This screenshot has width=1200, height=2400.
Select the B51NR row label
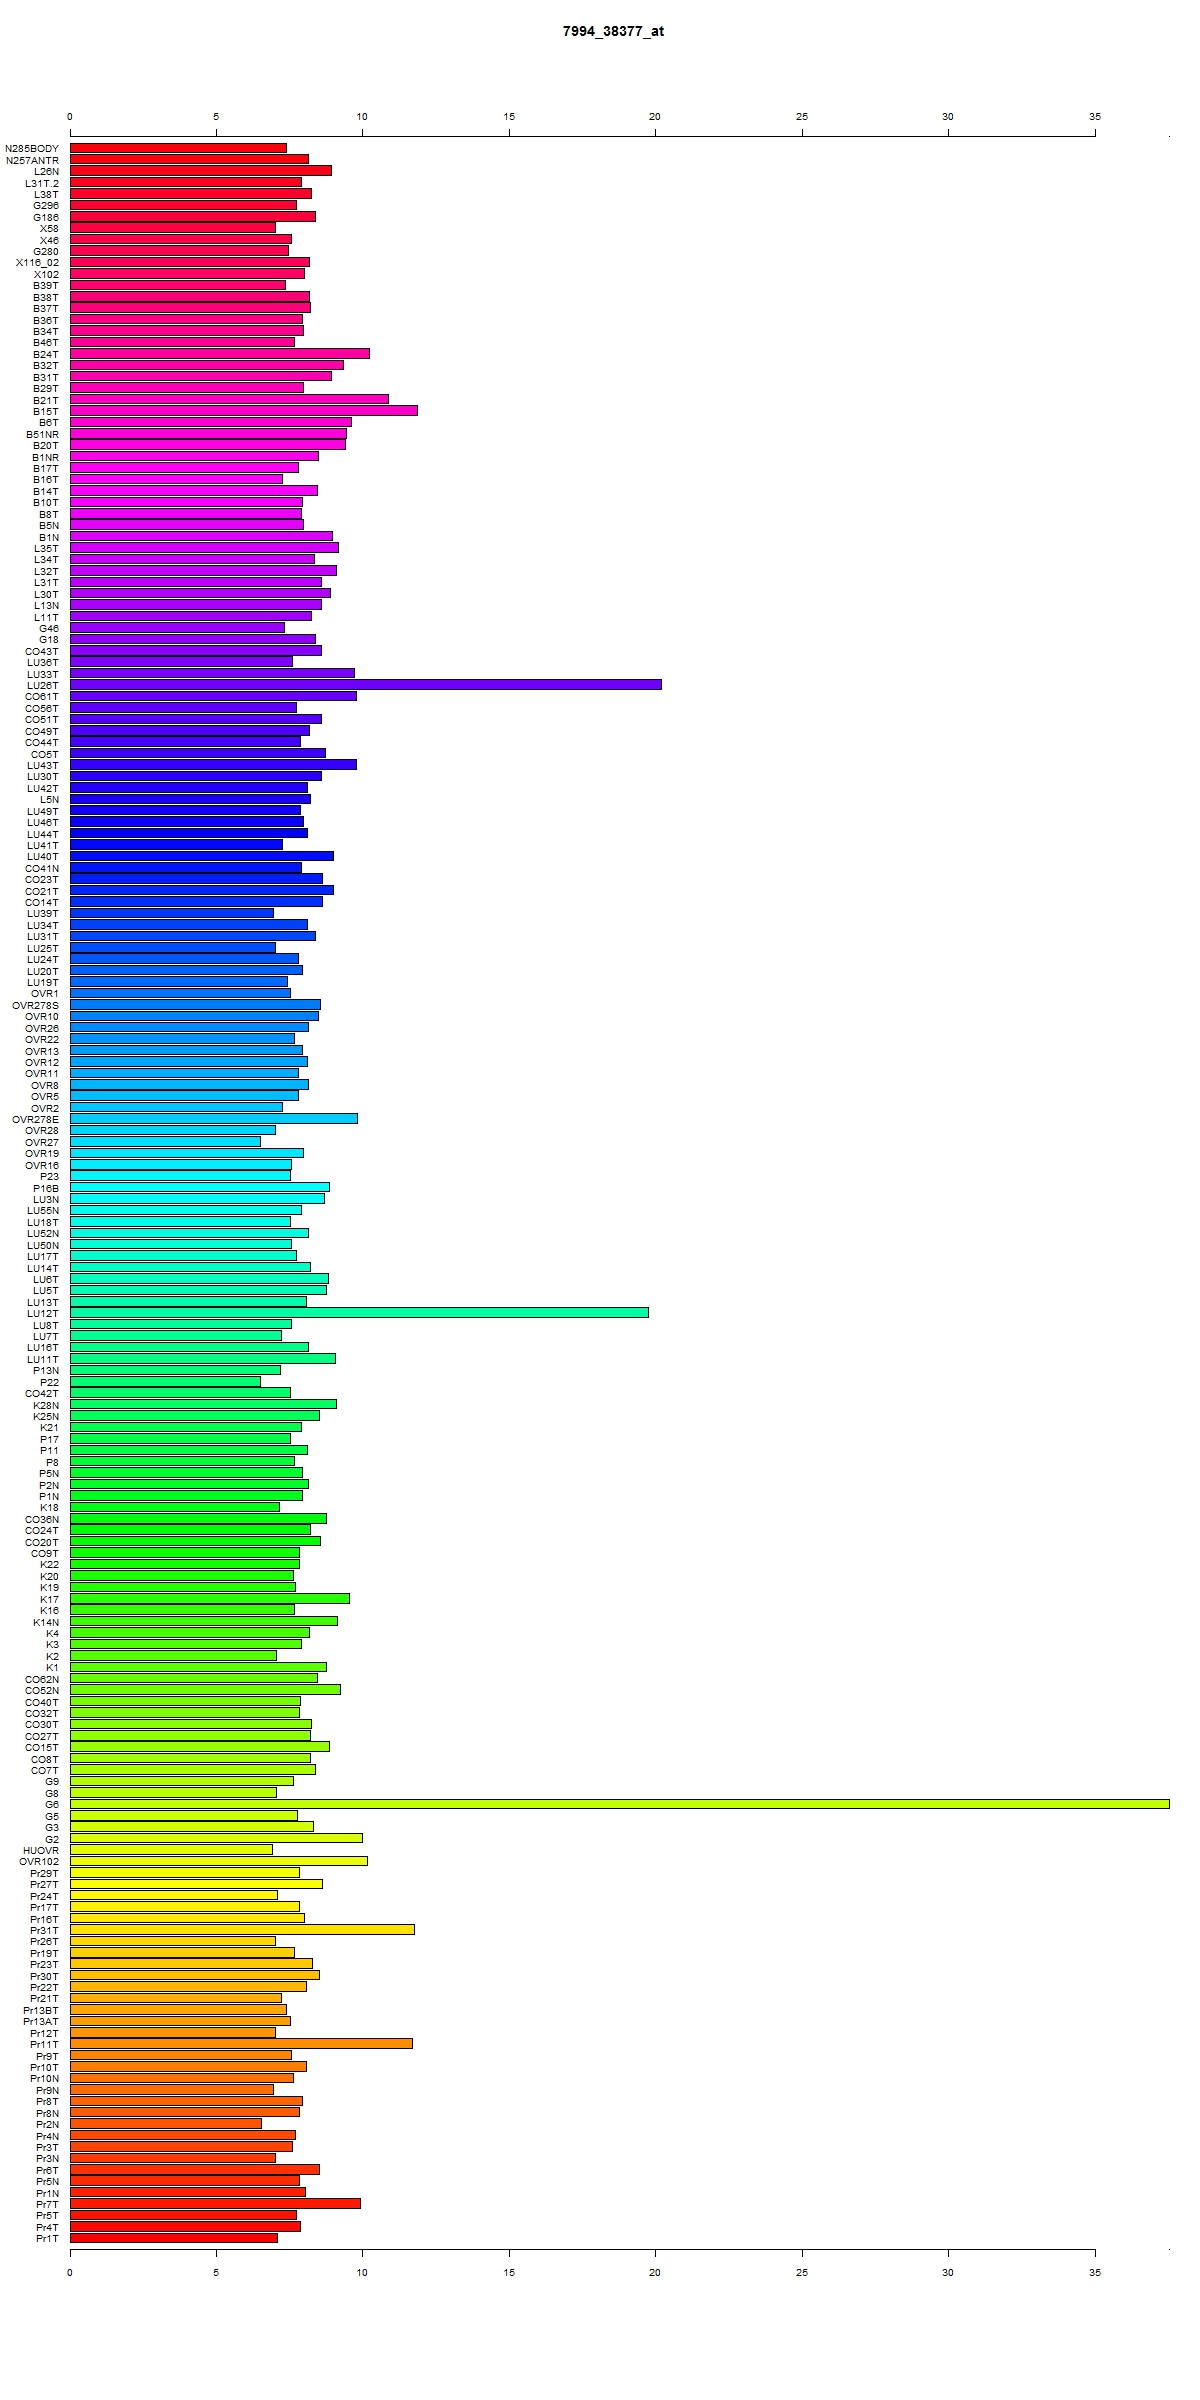tap(42, 434)
